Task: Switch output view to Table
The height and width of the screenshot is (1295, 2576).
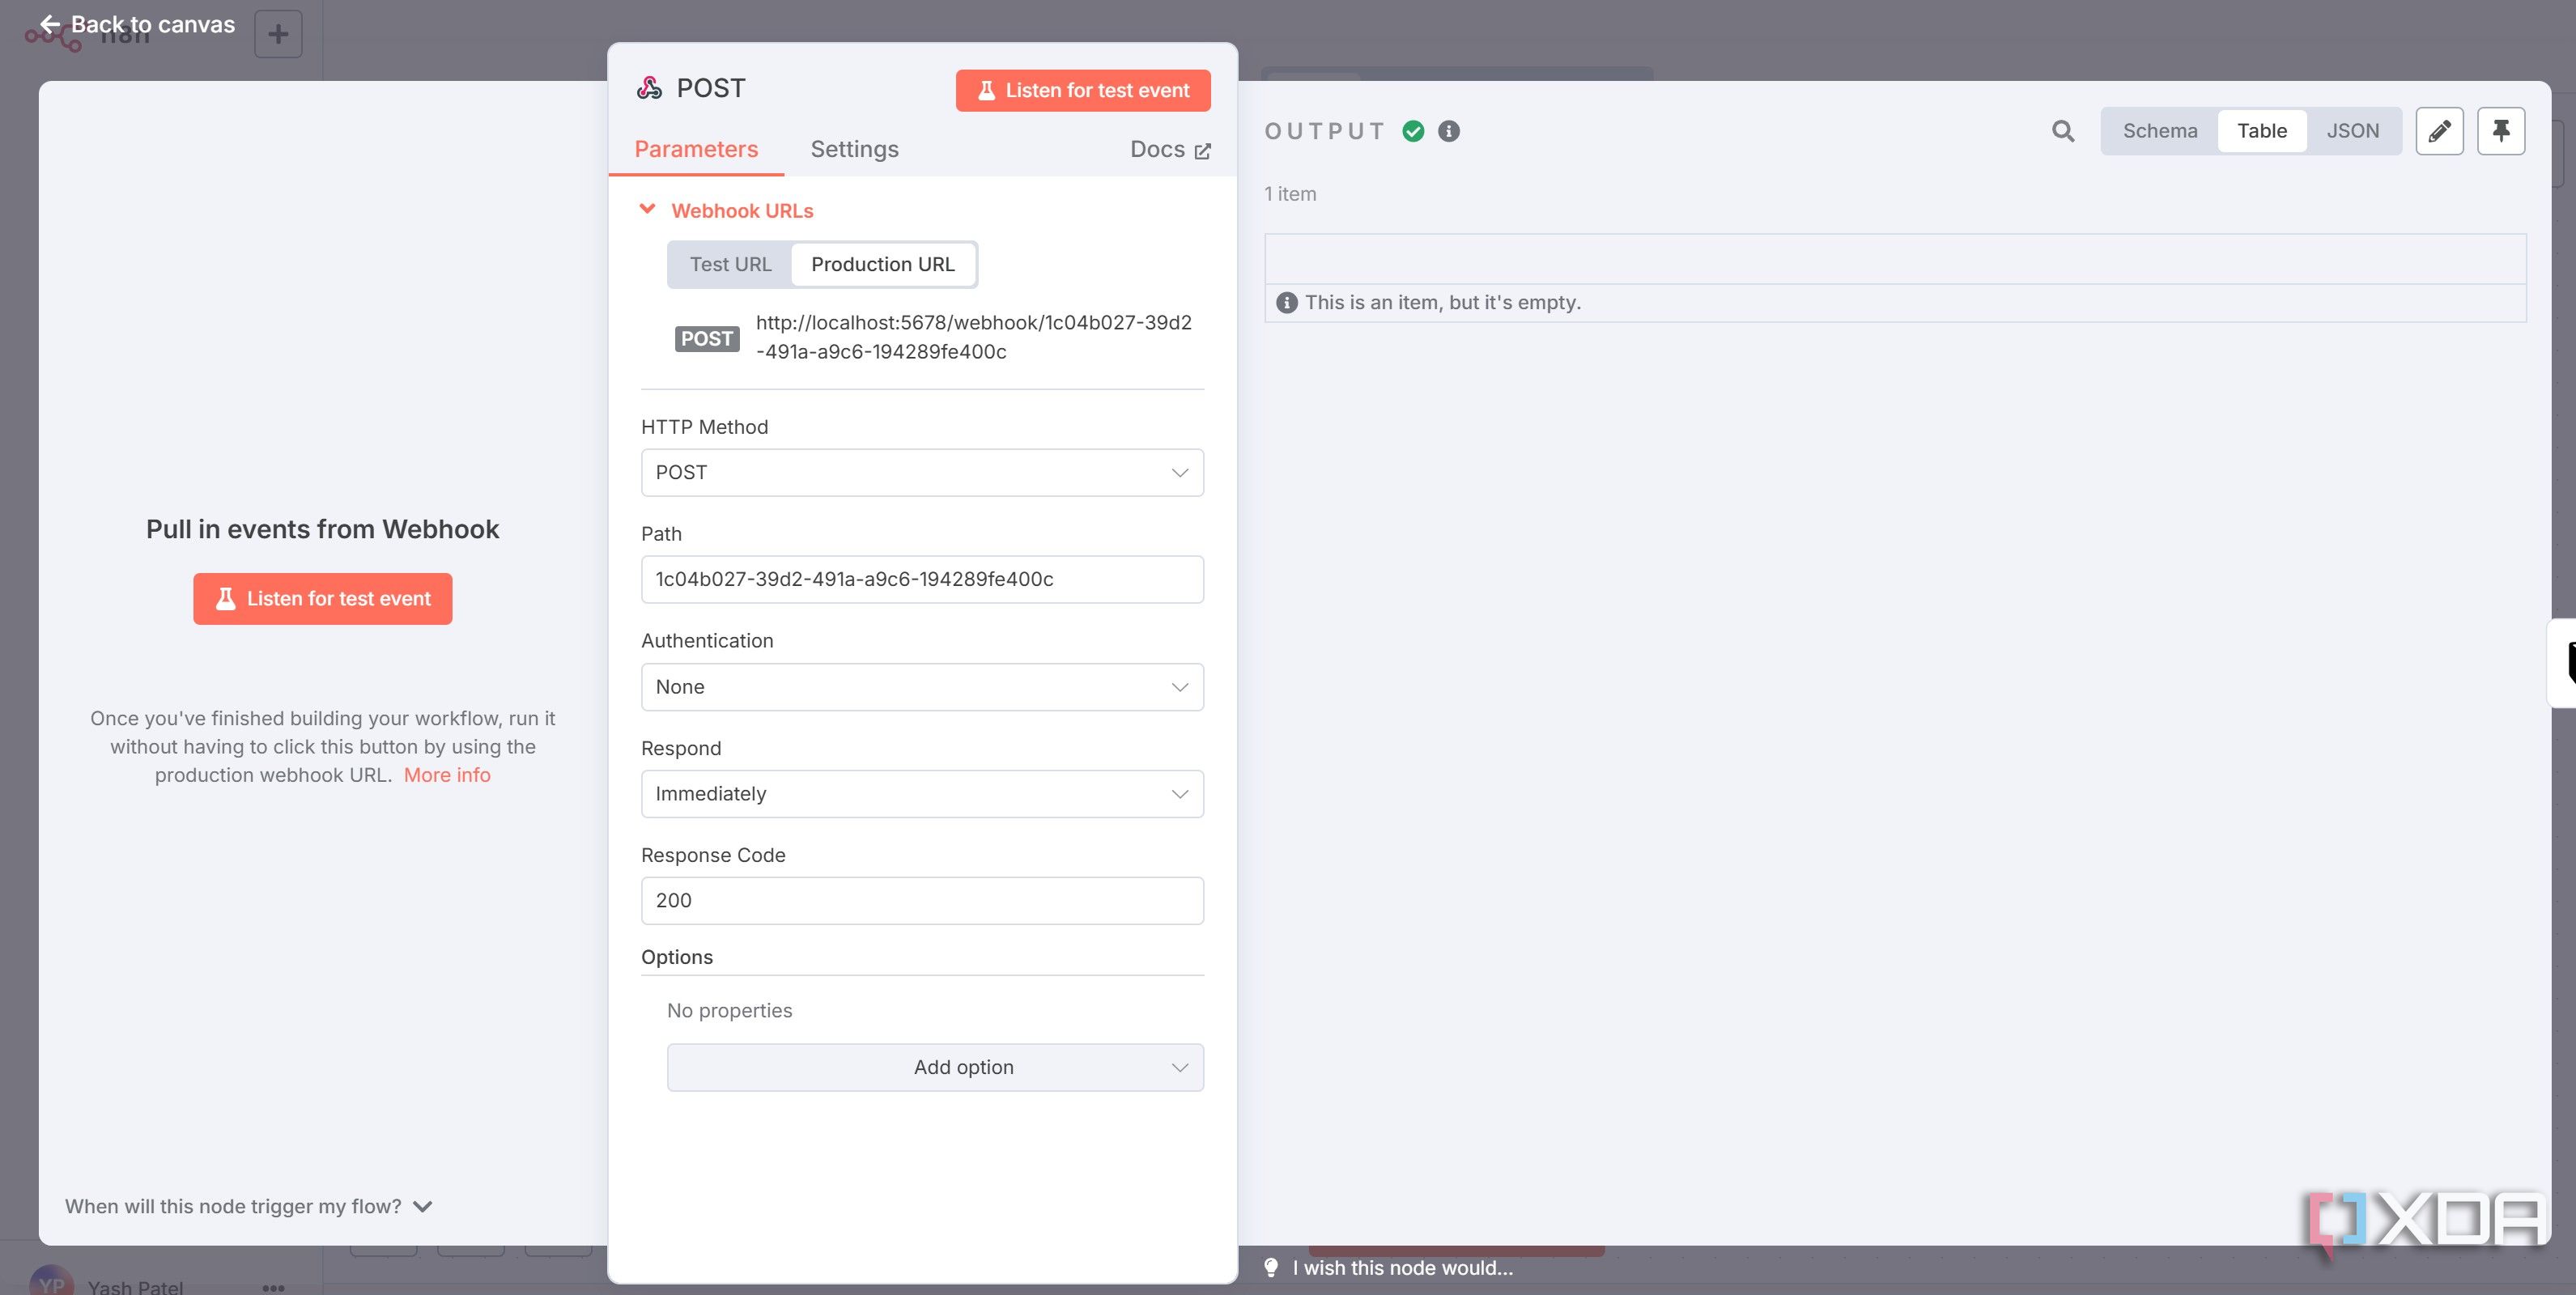Action: (2262, 131)
